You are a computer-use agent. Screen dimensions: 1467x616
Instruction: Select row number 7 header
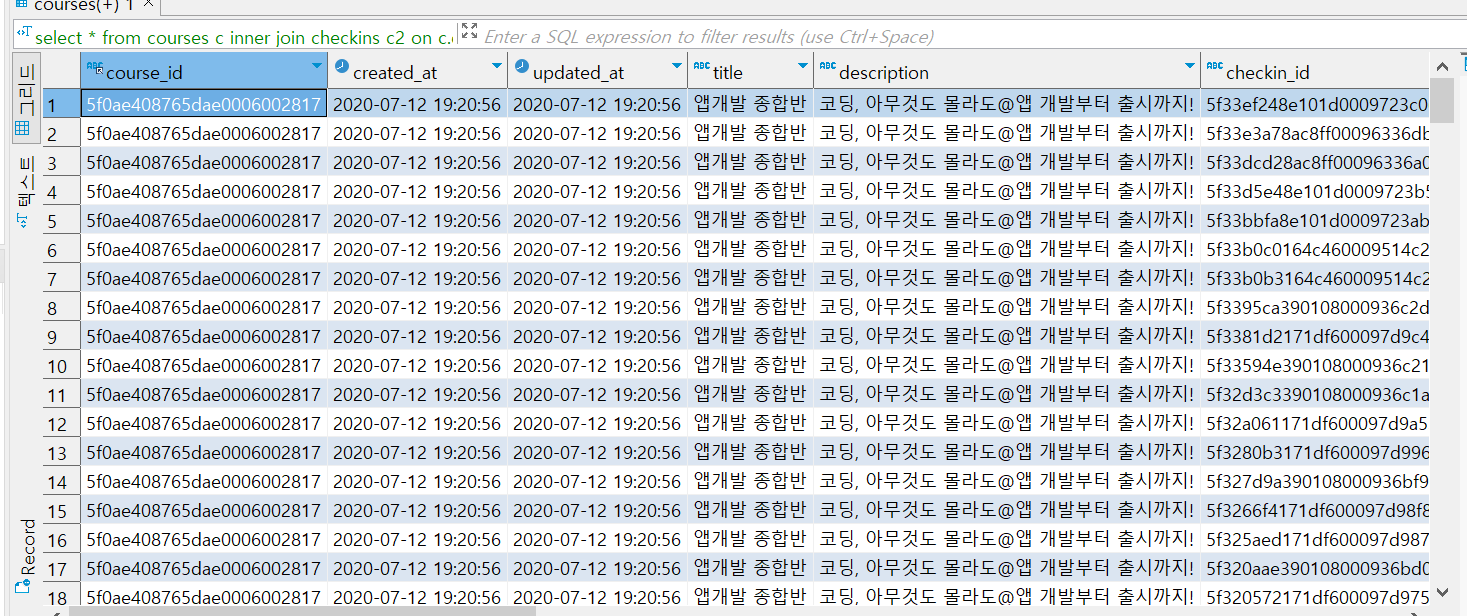click(x=61, y=278)
